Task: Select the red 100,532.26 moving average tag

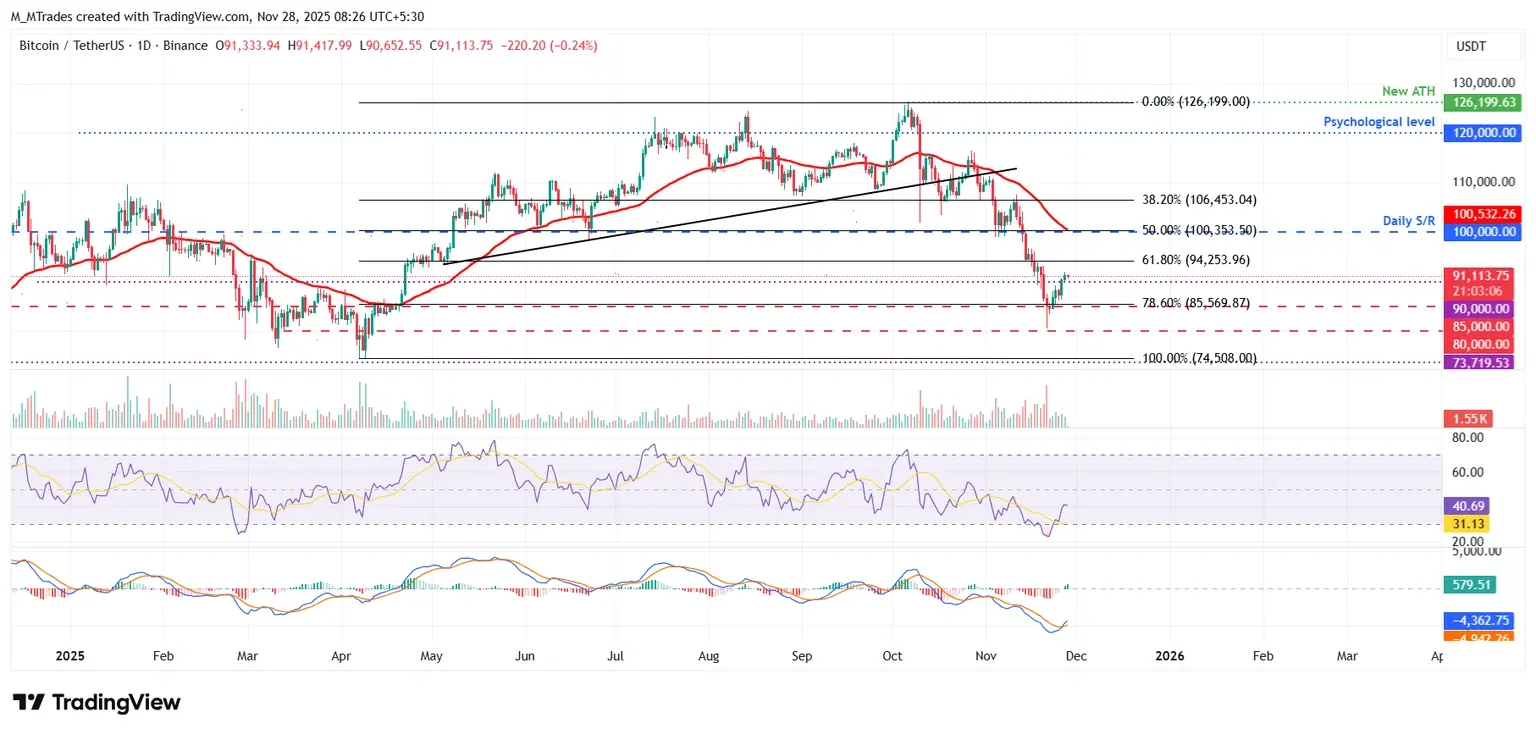Action: click(1482, 213)
